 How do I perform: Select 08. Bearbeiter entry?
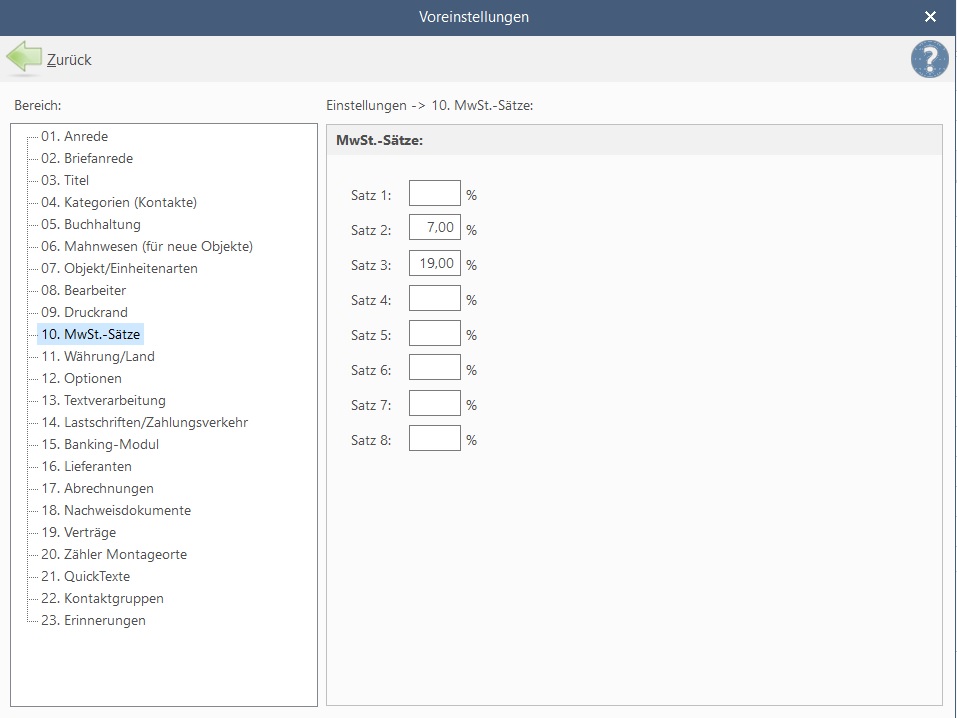click(x=84, y=290)
